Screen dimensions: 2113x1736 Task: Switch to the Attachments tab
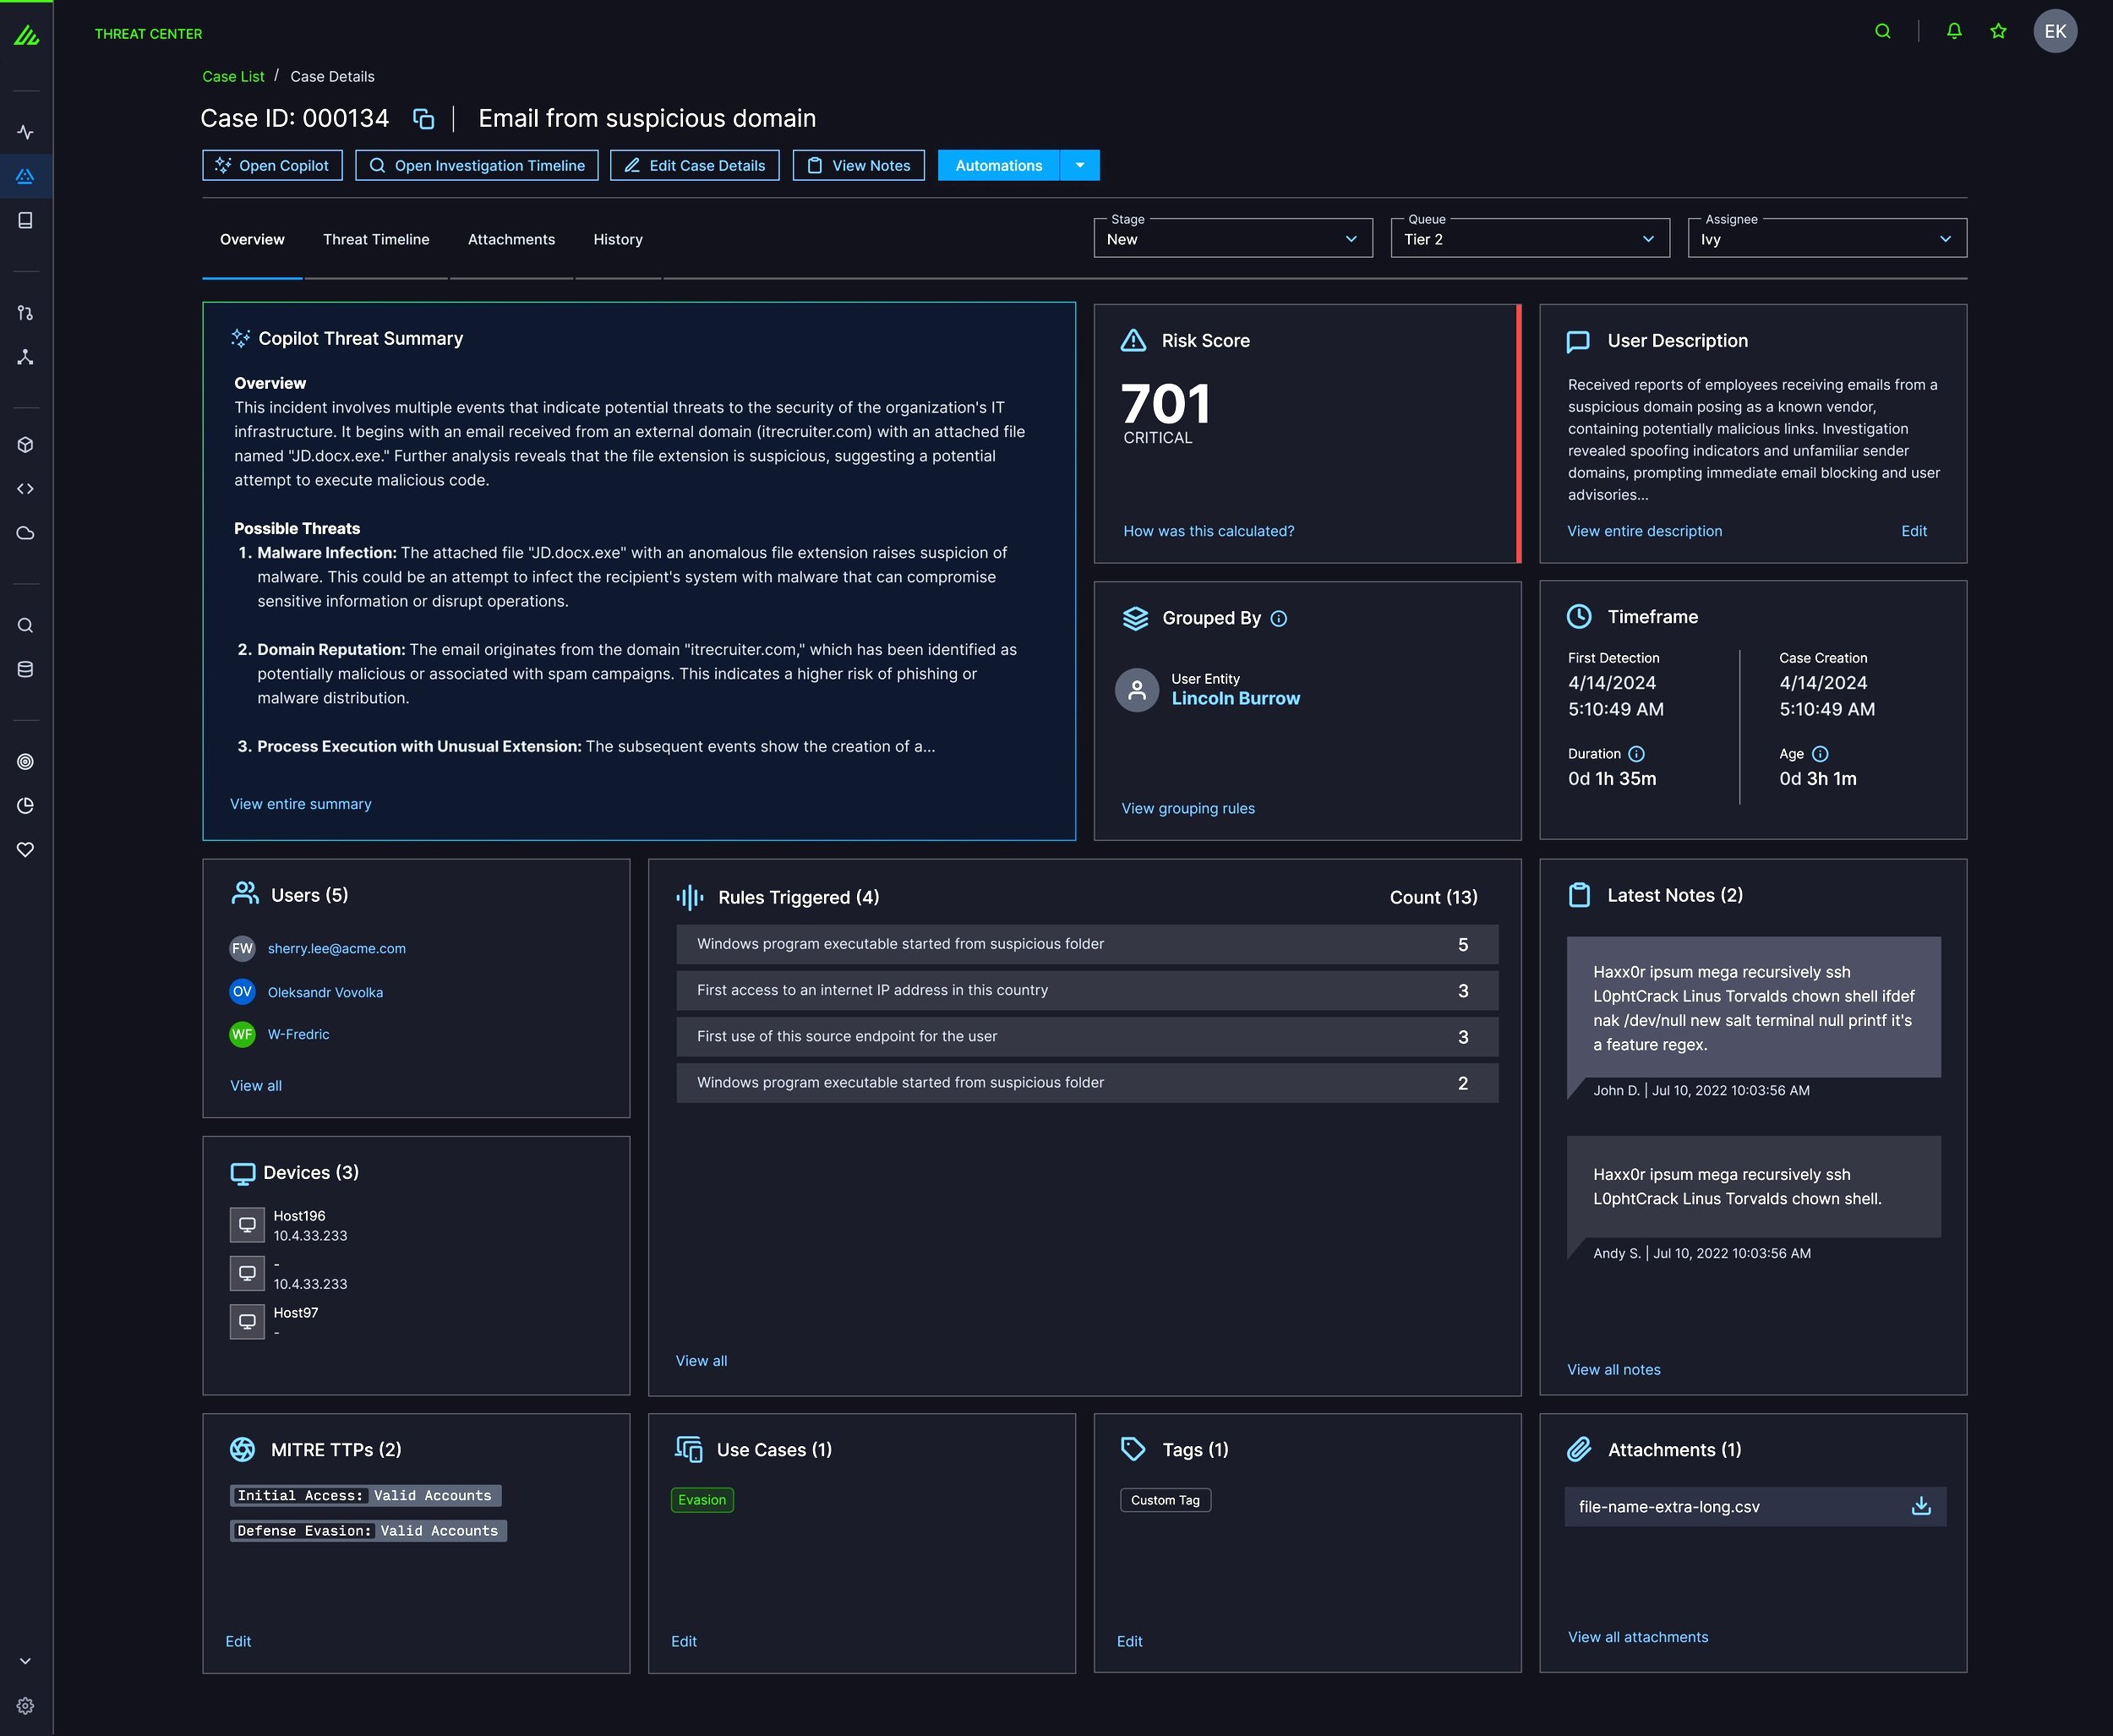coord(511,240)
